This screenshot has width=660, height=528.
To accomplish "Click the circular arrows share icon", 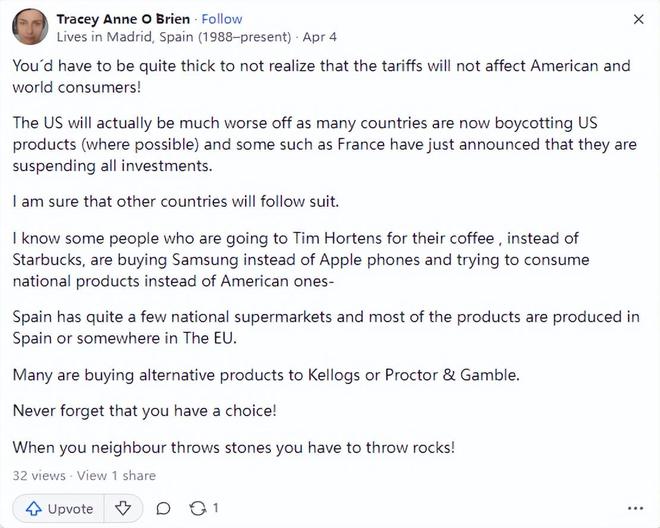I will pos(197,509).
